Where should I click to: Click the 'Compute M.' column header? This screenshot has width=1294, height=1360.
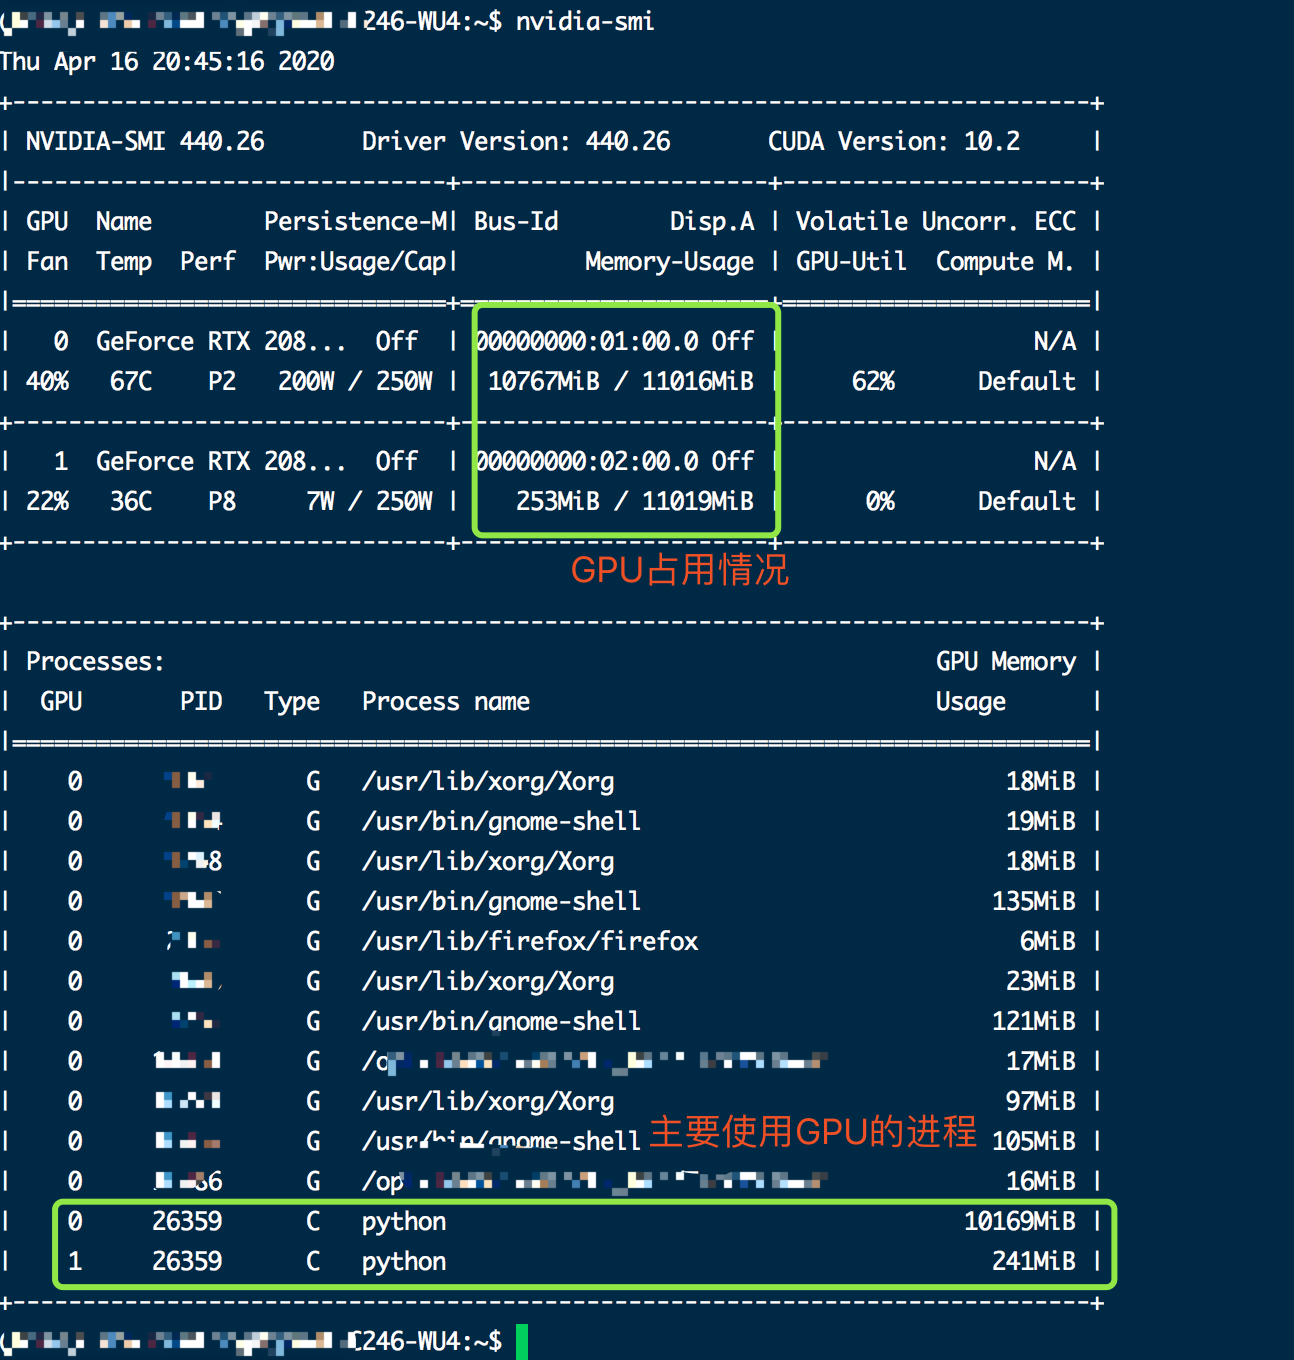[1004, 261]
